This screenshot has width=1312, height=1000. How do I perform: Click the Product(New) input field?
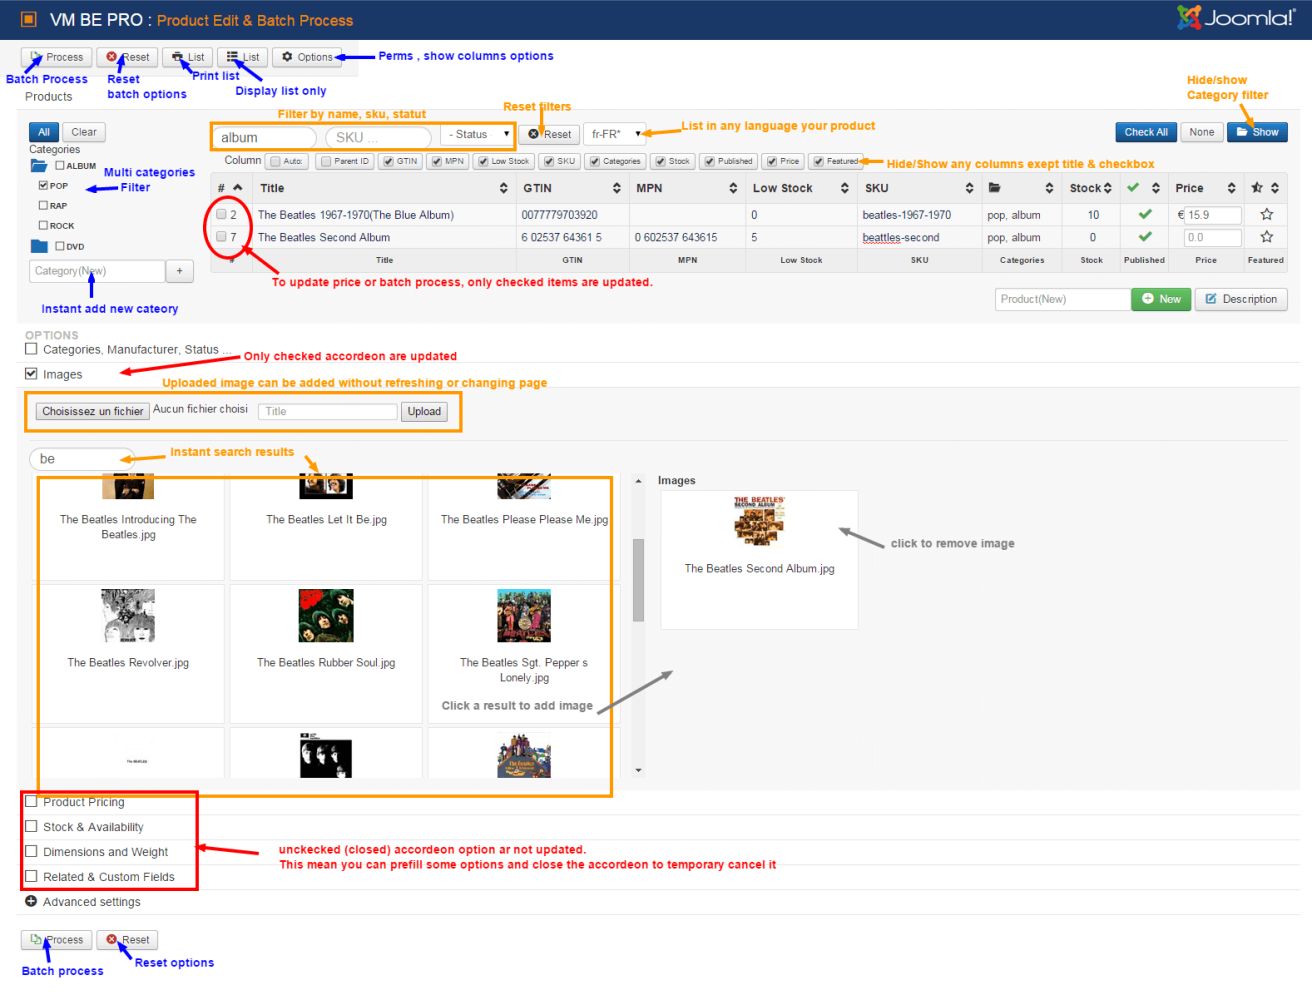pos(1062,299)
